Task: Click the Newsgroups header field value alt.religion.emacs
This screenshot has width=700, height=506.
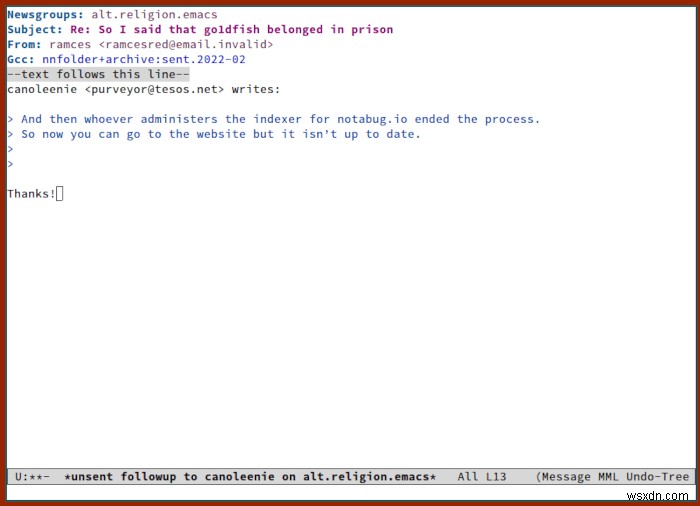Action: 154,15
